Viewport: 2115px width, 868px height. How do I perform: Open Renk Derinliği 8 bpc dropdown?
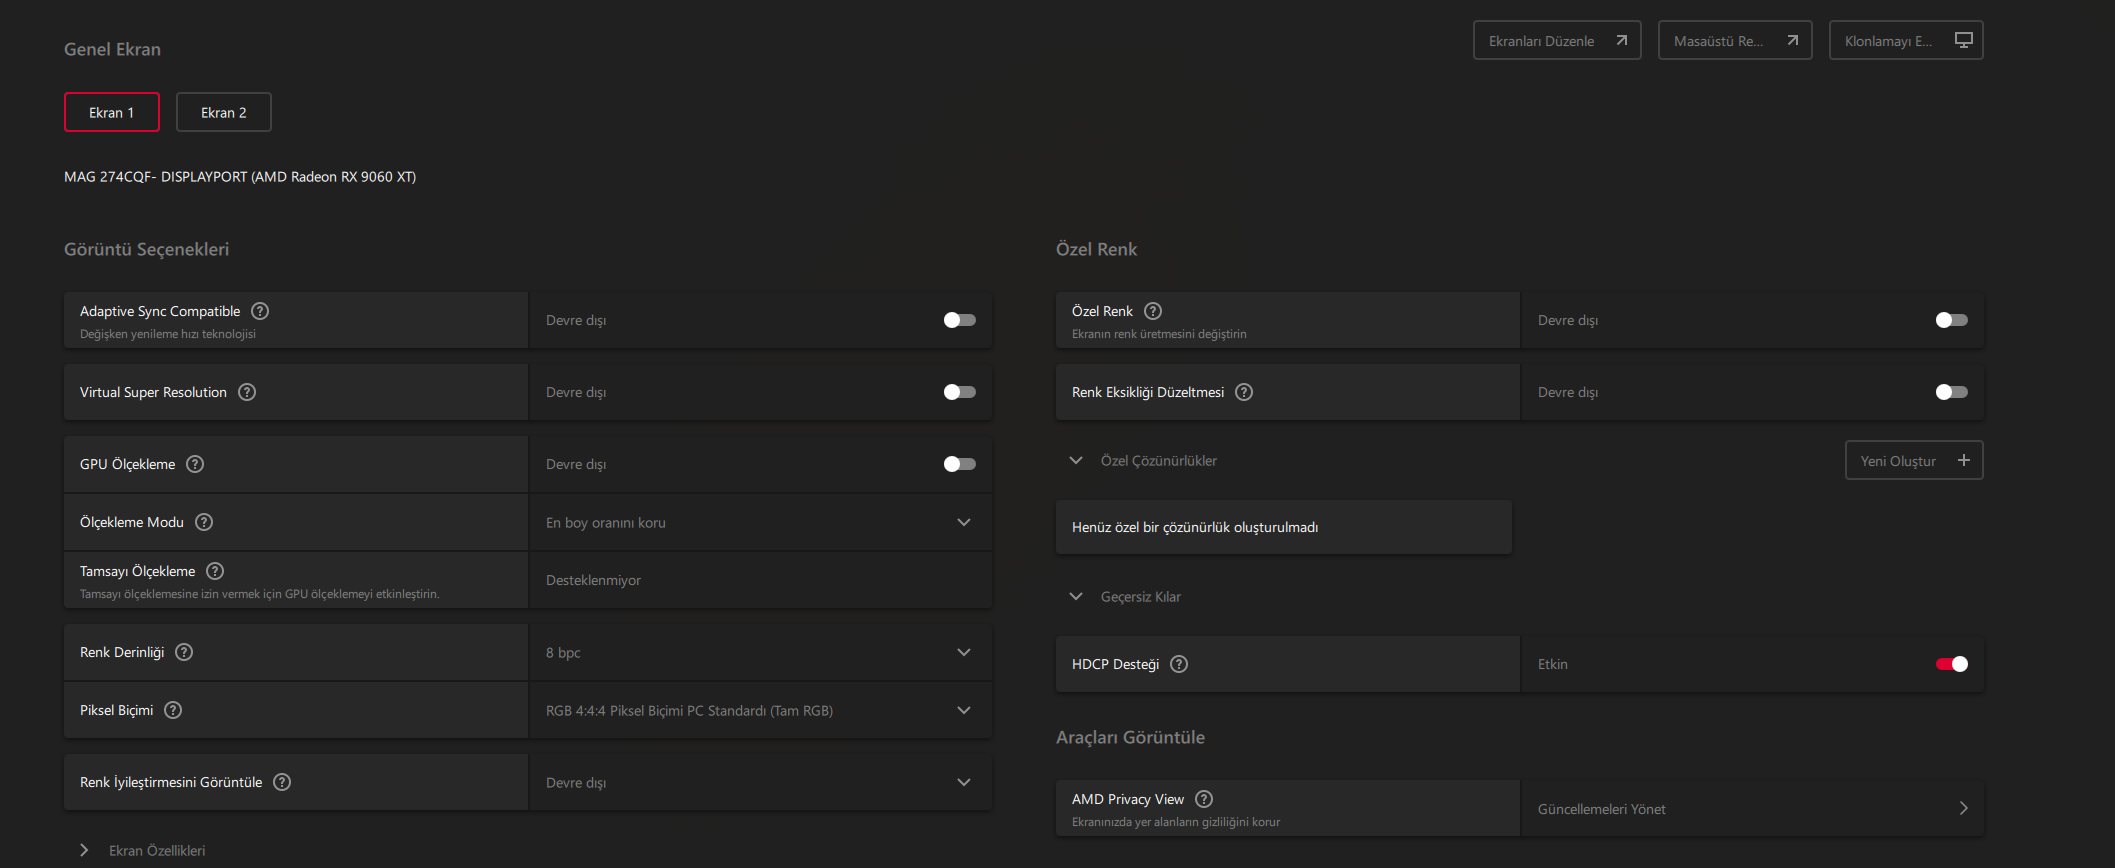coord(760,652)
